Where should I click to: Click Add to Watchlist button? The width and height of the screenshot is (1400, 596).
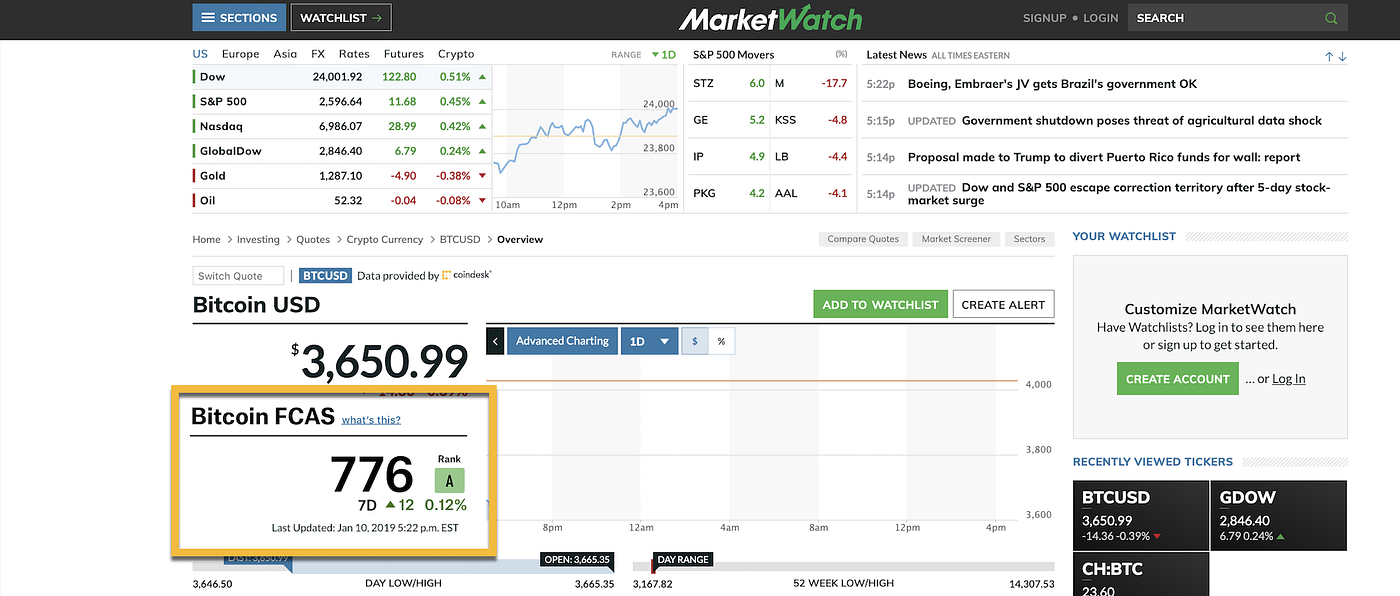pos(880,305)
